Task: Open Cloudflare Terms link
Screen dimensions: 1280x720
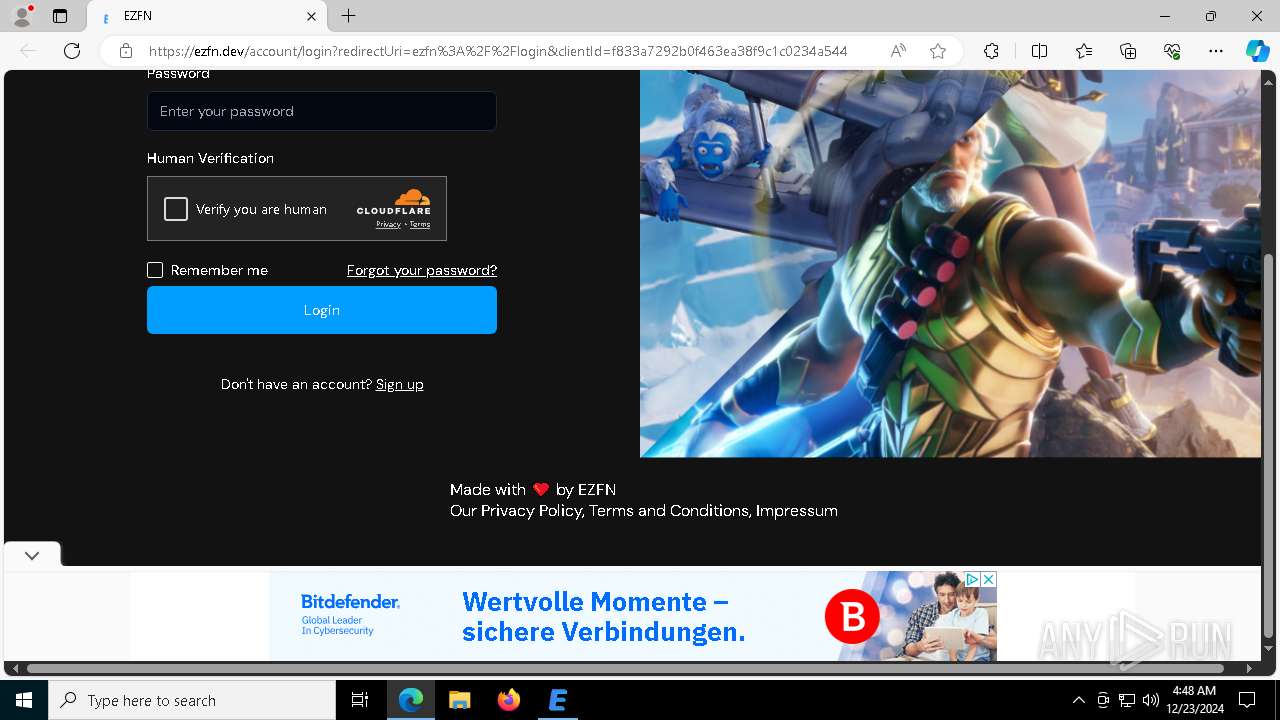Action: (x=420, y=225)
